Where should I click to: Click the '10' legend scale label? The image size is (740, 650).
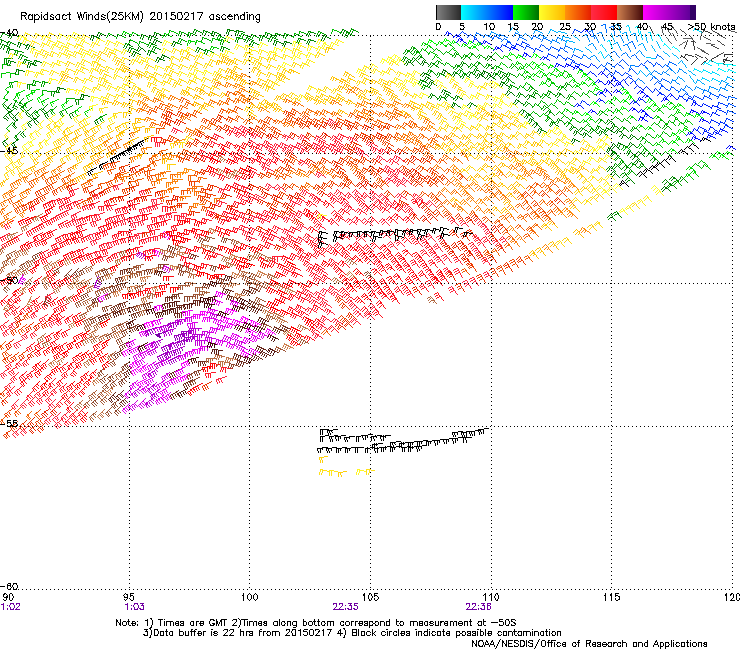click(489, 27)
